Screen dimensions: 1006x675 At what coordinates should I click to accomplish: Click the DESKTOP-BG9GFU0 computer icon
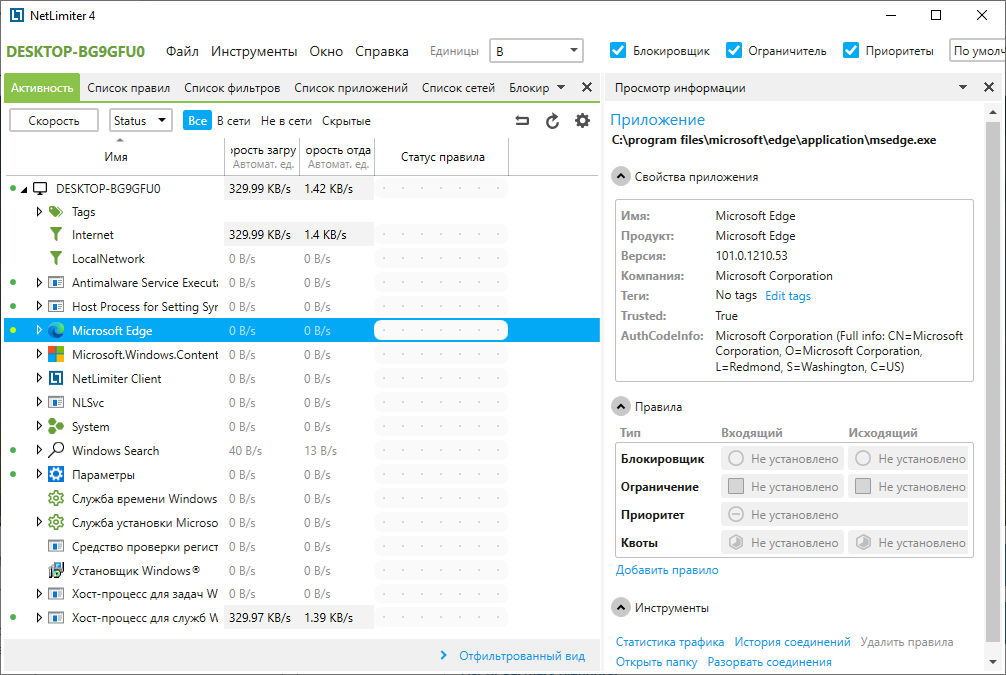[x=40, y=189]
